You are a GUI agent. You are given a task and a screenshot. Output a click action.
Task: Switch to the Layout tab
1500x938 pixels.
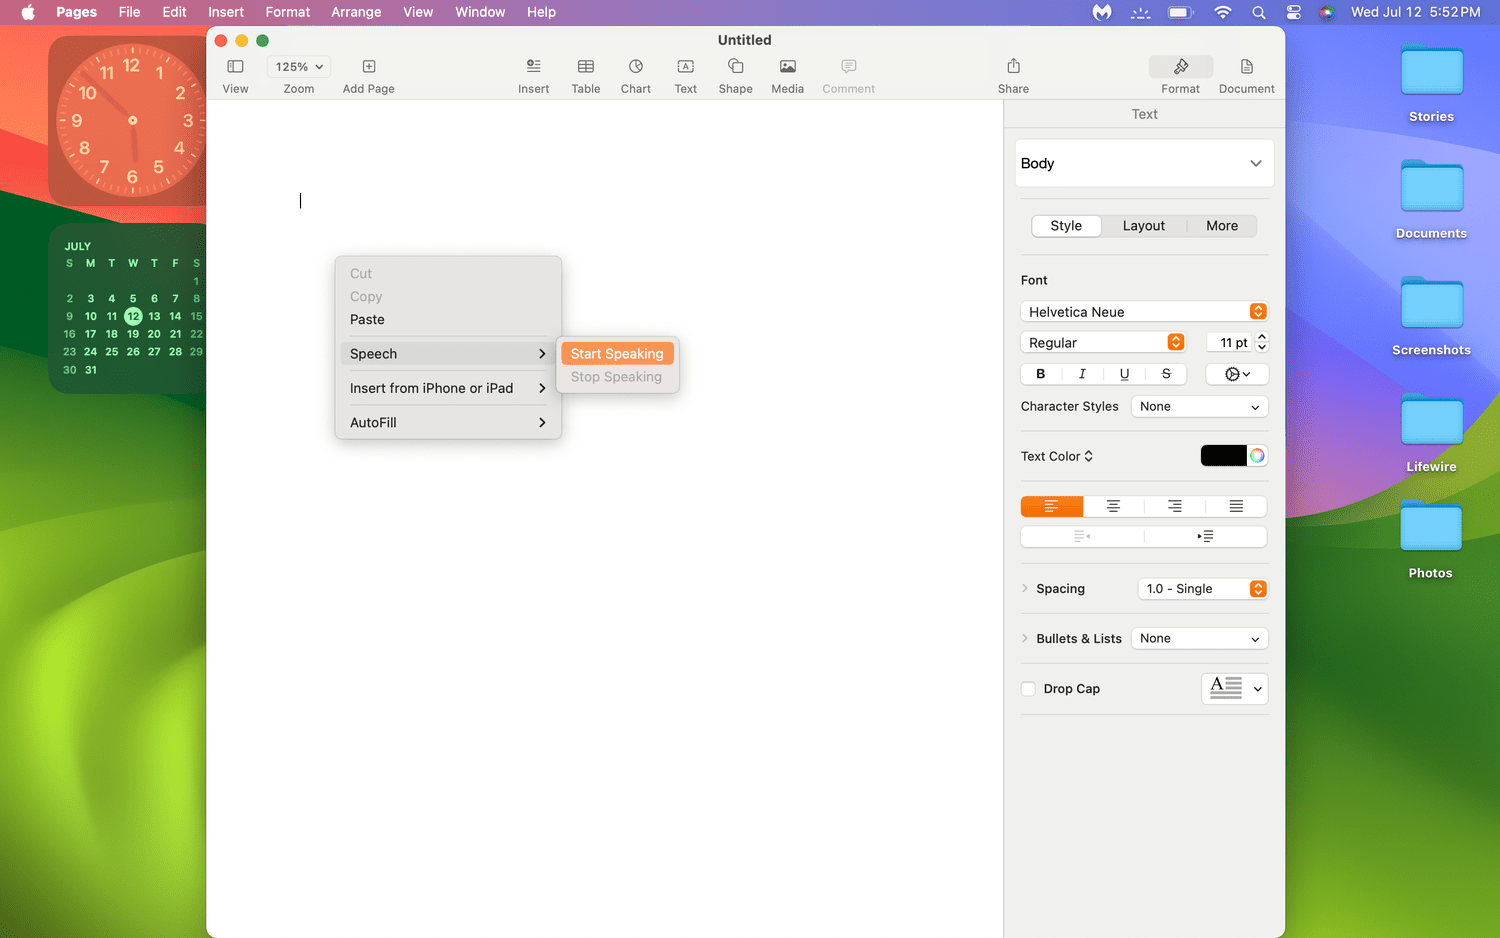tap(1143, 225)
